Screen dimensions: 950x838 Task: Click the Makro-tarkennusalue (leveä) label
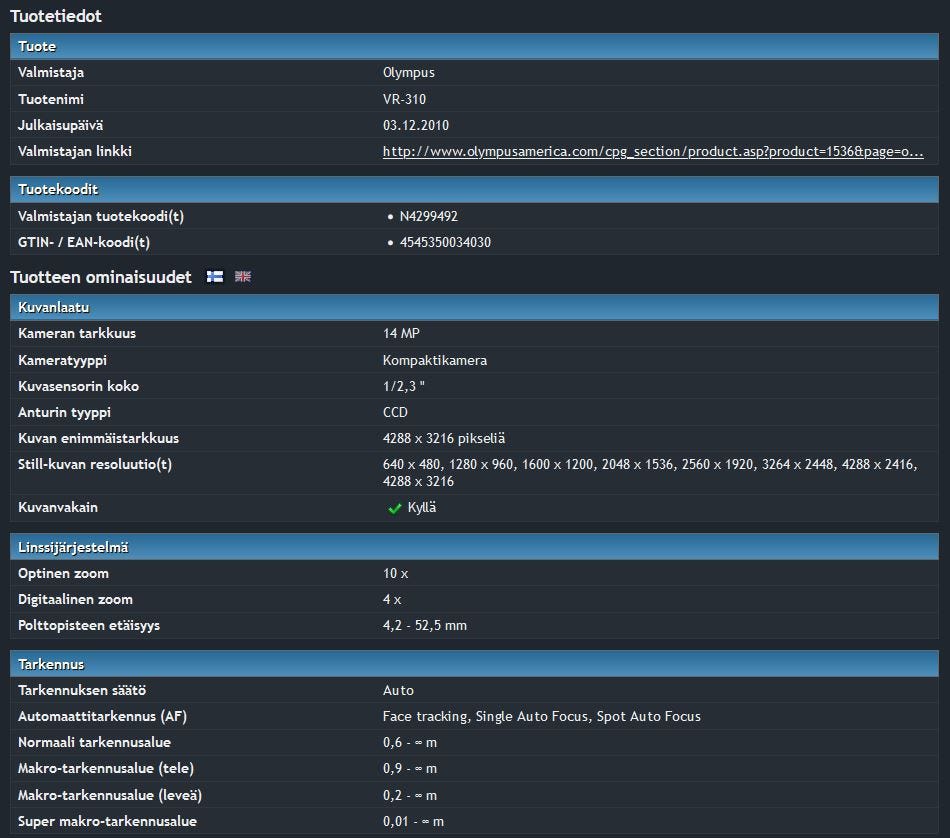pos(110,795)
